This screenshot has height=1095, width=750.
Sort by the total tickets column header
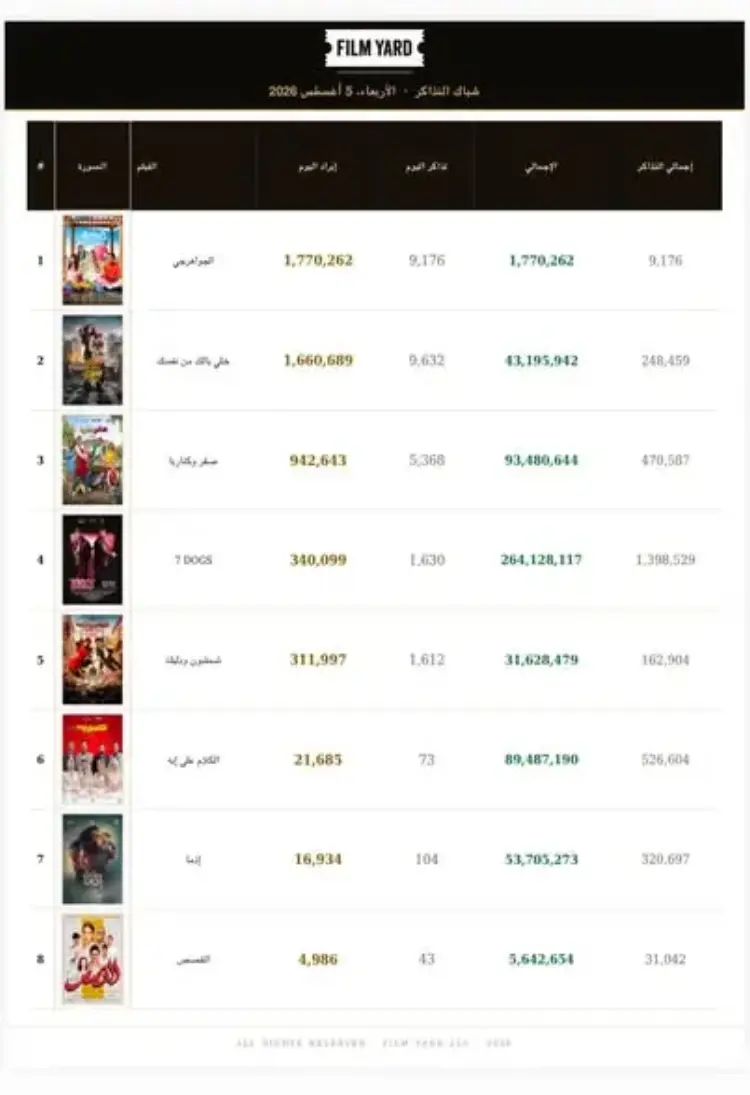(665, 166)
